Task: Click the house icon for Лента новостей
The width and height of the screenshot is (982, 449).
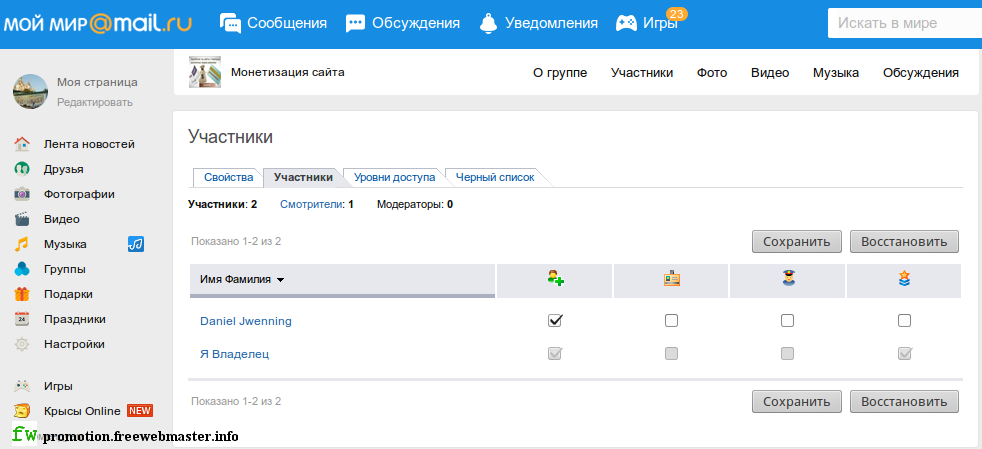Action: [22, 144]
